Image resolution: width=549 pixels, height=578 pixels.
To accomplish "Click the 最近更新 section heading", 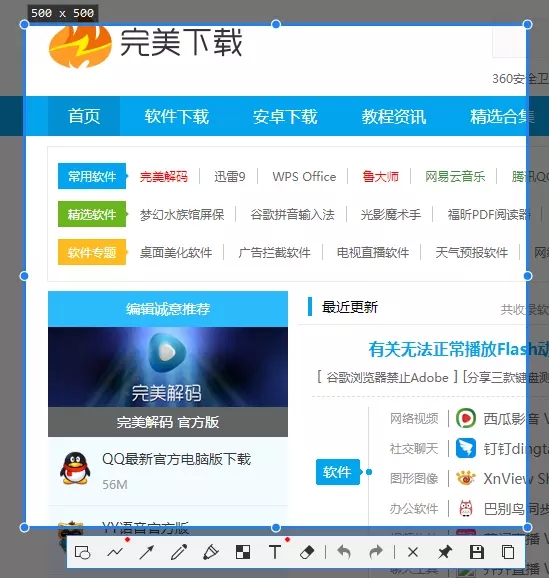I will 350,307.
